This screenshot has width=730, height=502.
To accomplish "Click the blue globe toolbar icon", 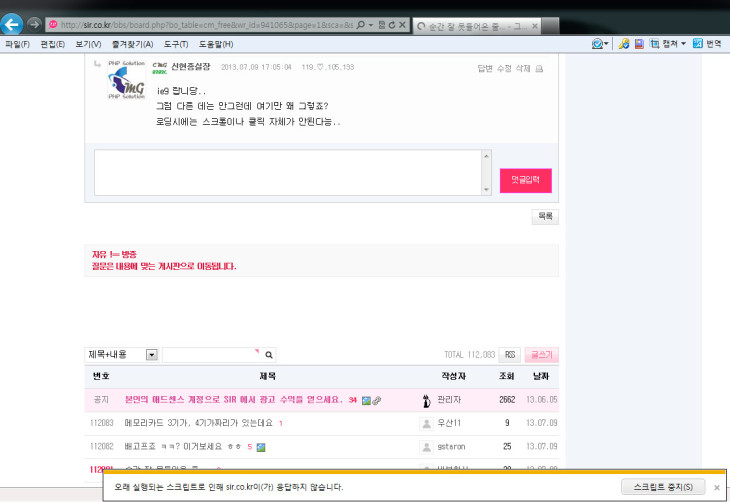I will coord(598,44).
